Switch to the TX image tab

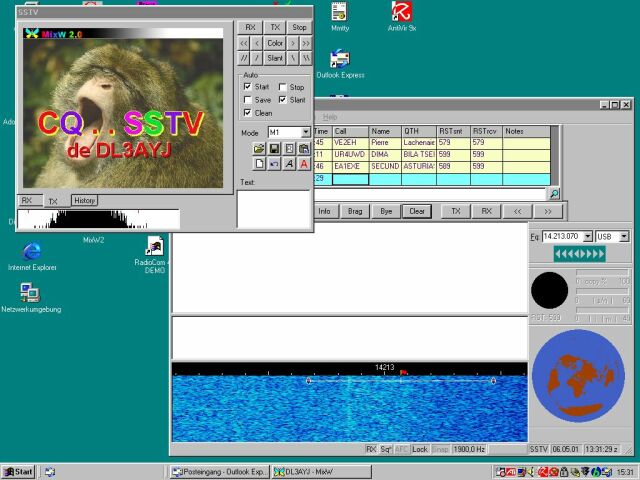click(56, 201)
